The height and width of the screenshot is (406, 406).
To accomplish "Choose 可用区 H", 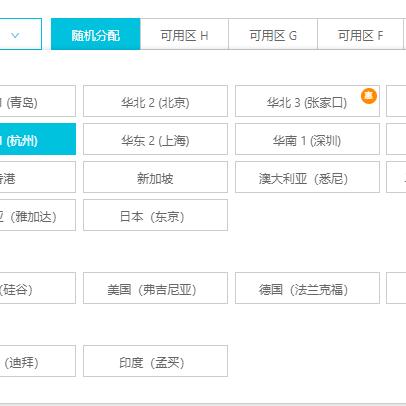I will (184, 34).
